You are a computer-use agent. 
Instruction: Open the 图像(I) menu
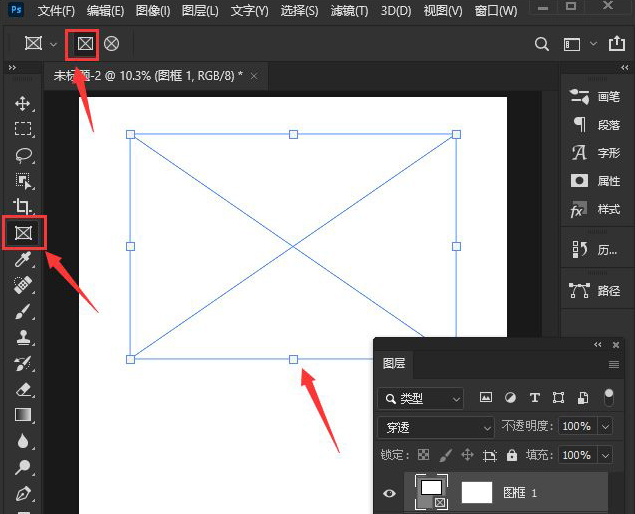153,11
